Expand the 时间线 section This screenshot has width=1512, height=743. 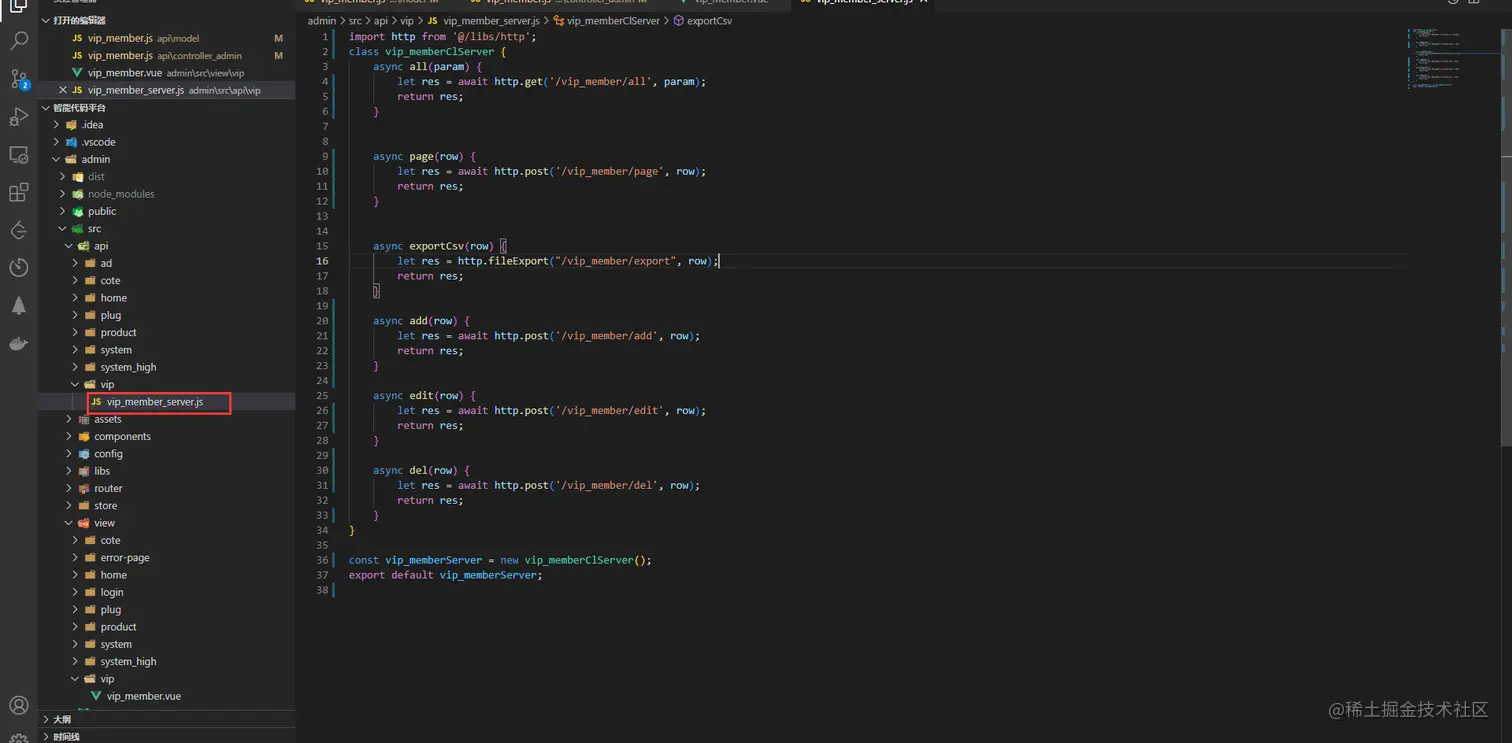pyautogui.click(x=46, y=737)
